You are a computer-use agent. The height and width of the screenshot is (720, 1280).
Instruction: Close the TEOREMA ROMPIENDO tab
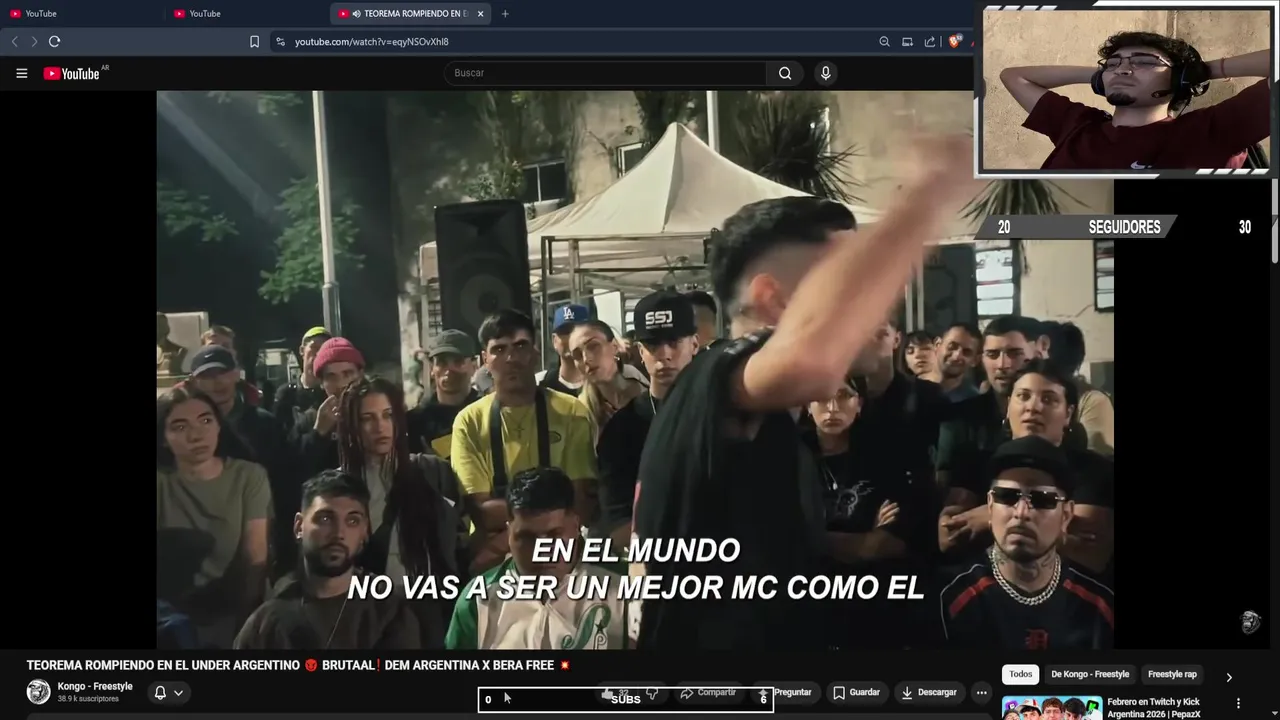click(480, 14)
